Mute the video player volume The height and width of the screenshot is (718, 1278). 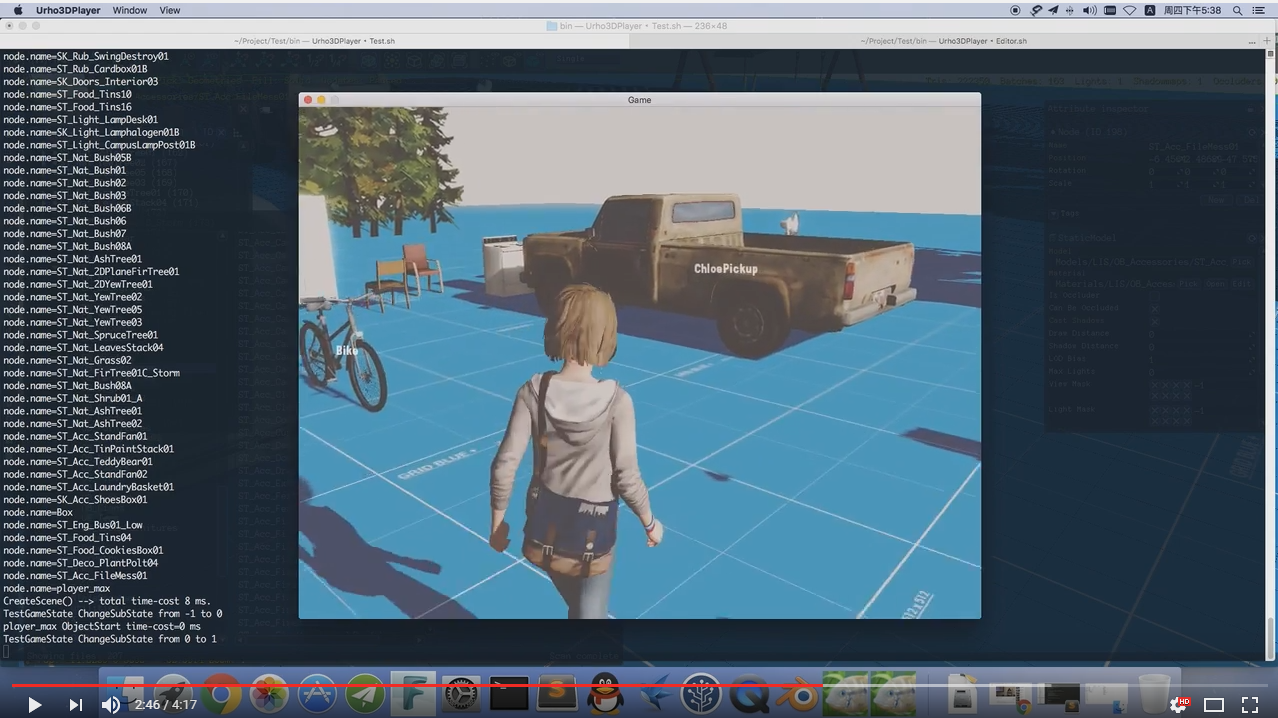(x=111, y=705)
